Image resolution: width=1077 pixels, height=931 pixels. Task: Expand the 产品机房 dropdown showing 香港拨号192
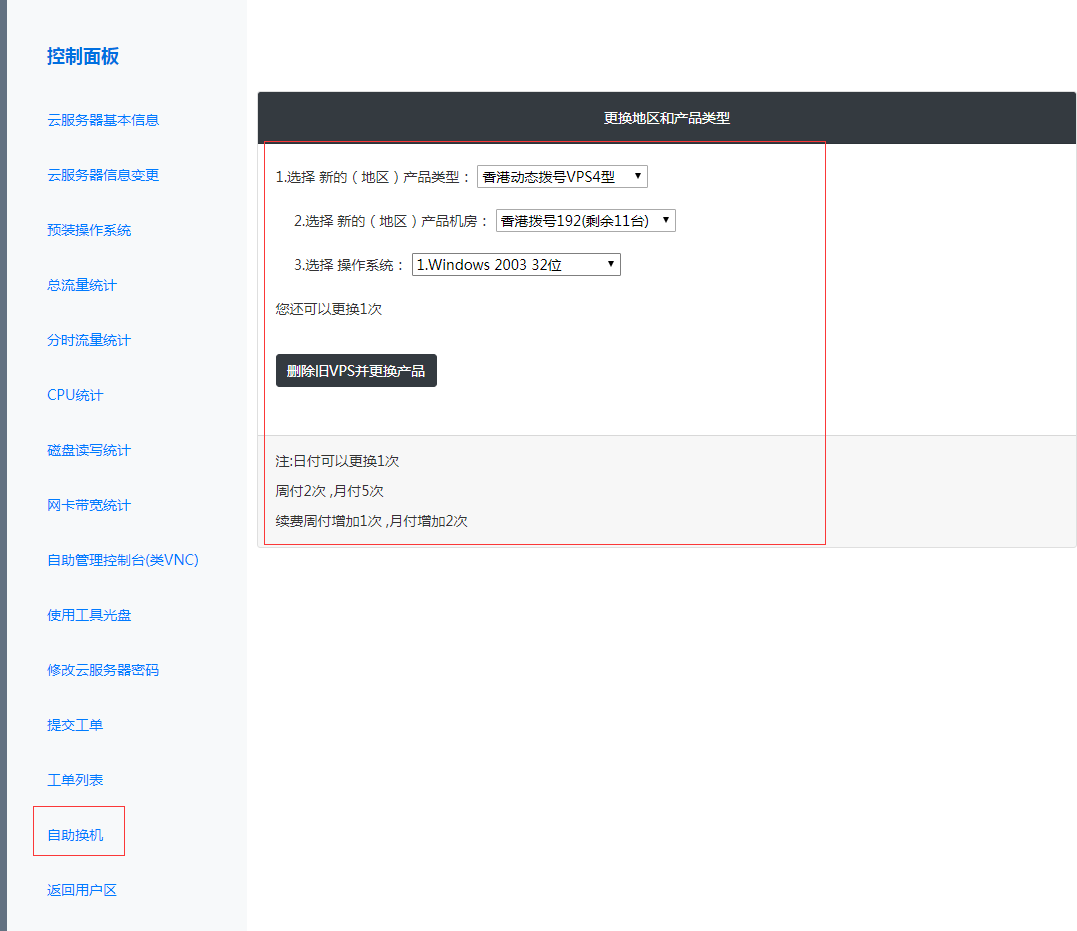[x=585, y=221]
